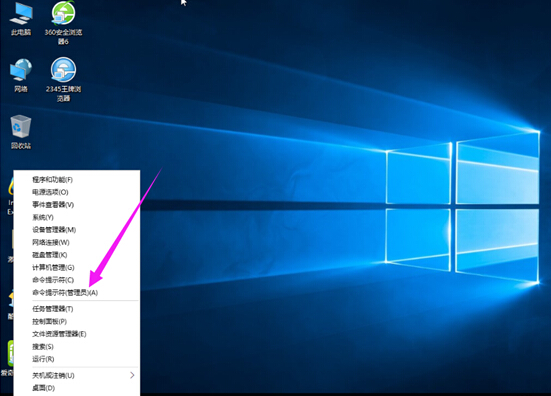The image size is (551, 396).
Task: Expand the 关机或注销(U) submenu arrow
Action: [132, 375]
